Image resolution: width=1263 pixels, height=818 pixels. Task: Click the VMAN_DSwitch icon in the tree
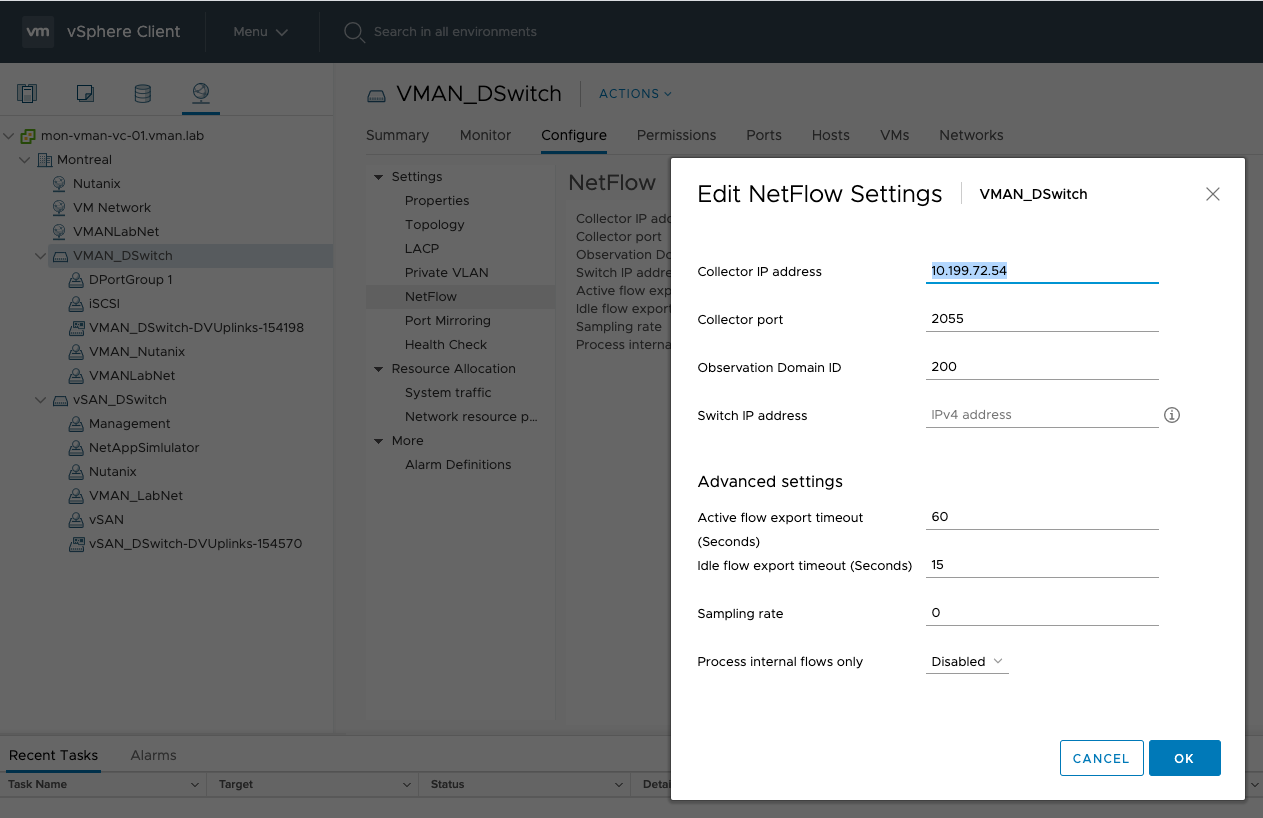click(60, 256)
